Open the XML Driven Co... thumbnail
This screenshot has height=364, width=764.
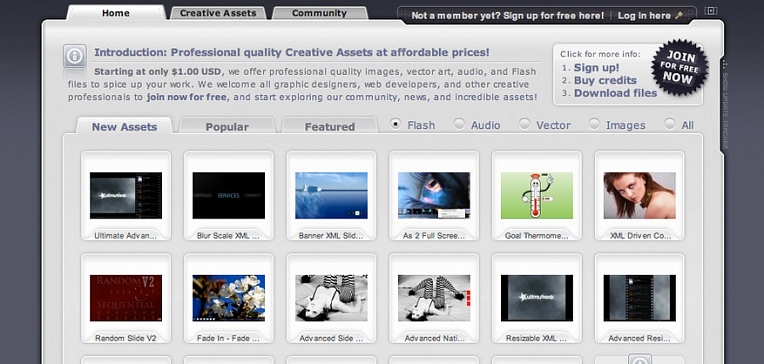point(640,195)
